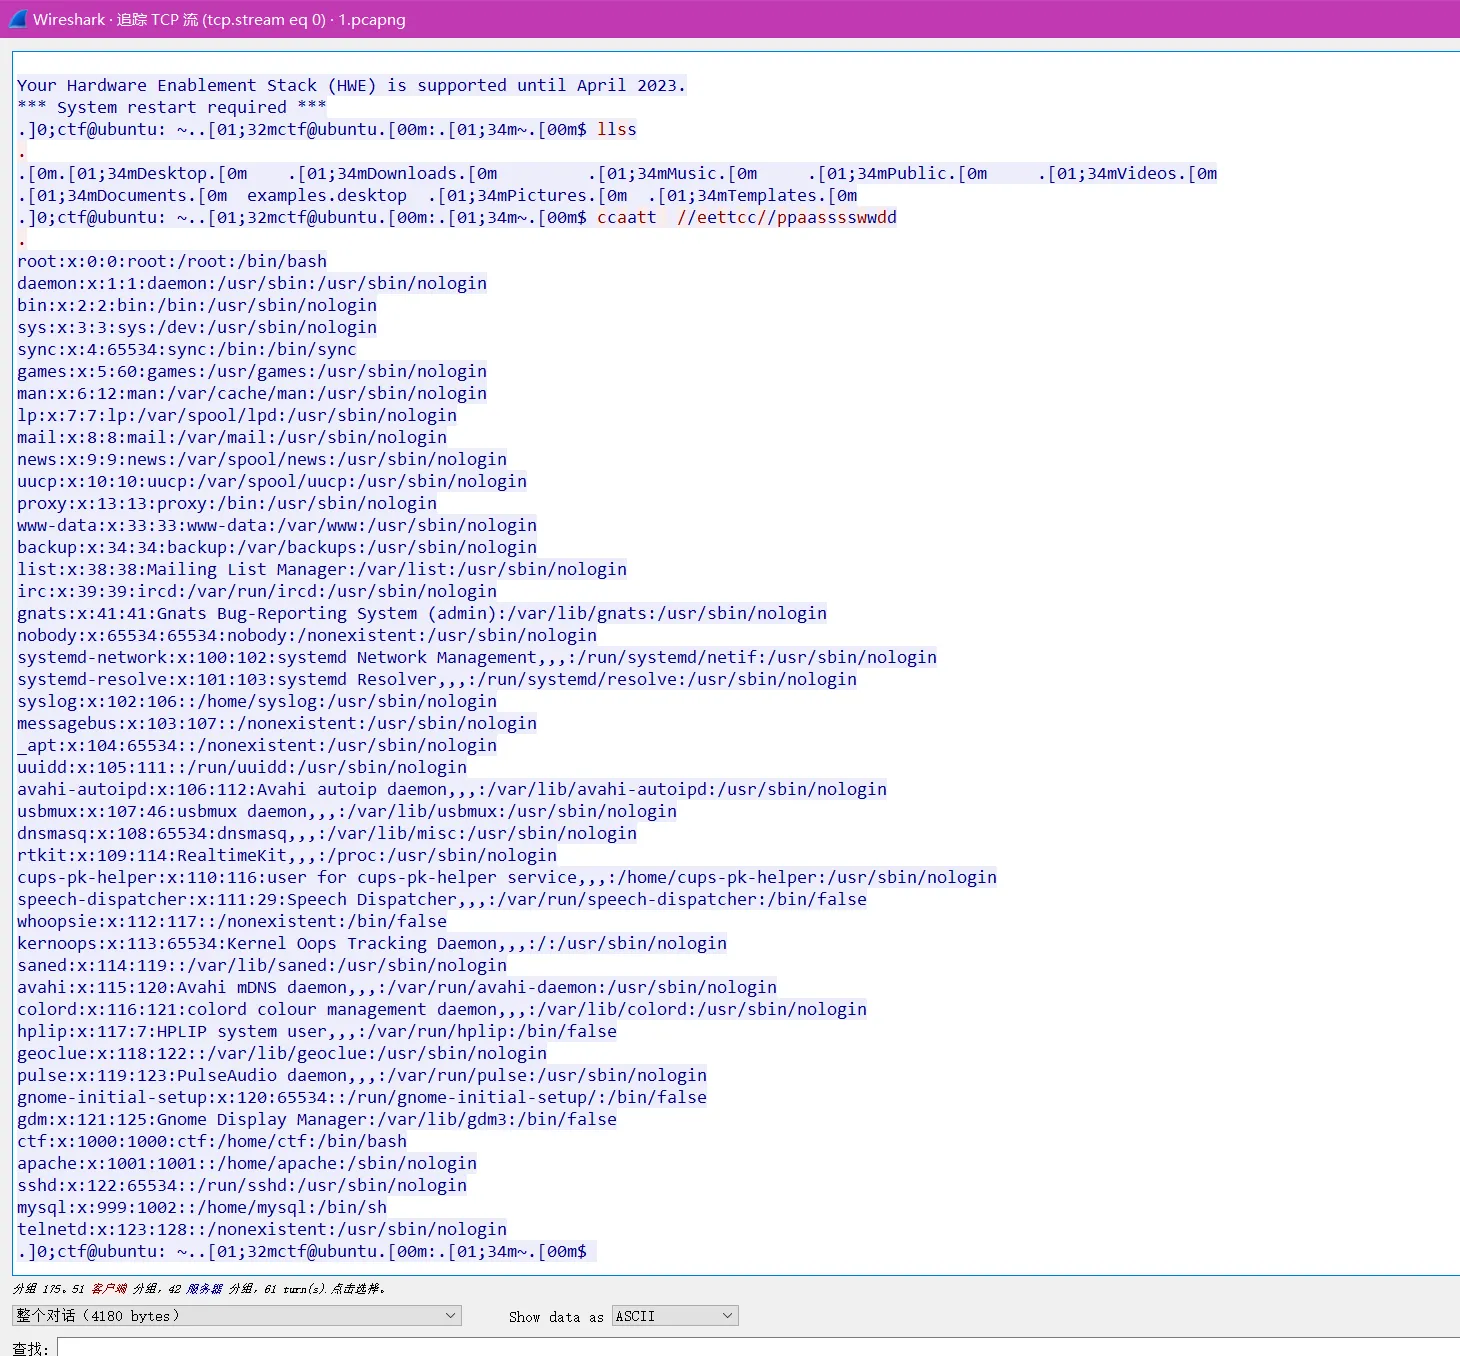
Task: Click the Hardware Enablement Stack message line
Action: coord(351,86)
